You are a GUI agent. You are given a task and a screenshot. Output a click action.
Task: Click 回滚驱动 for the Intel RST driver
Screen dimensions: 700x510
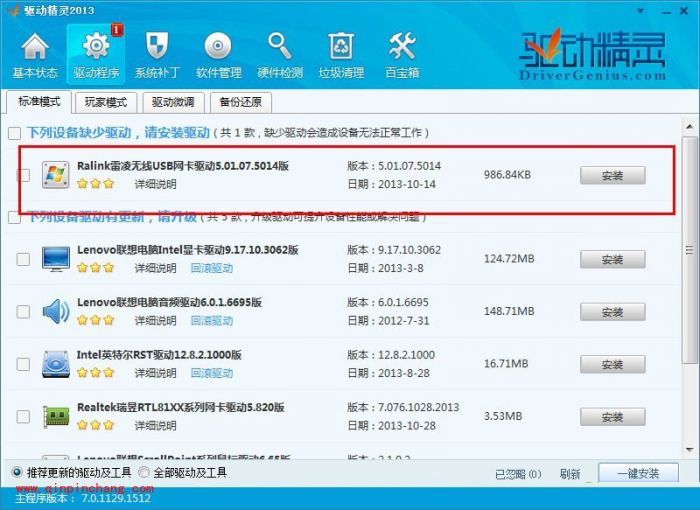(x=212, y=373)
